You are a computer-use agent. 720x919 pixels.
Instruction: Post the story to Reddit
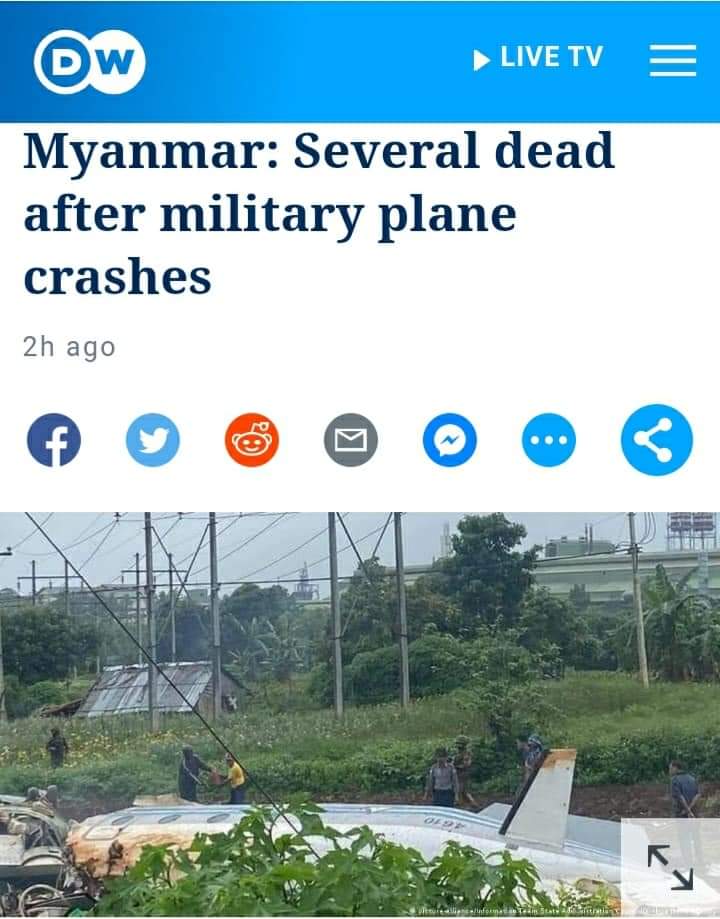[x=252, y=440]
